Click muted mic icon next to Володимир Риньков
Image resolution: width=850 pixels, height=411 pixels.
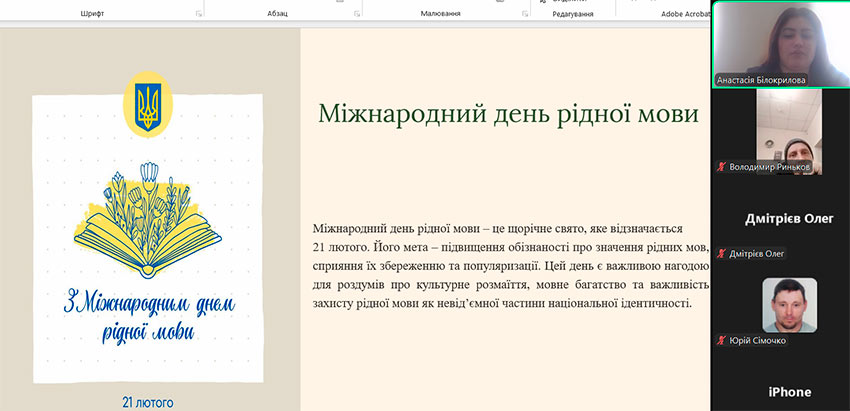click(721, 167)
